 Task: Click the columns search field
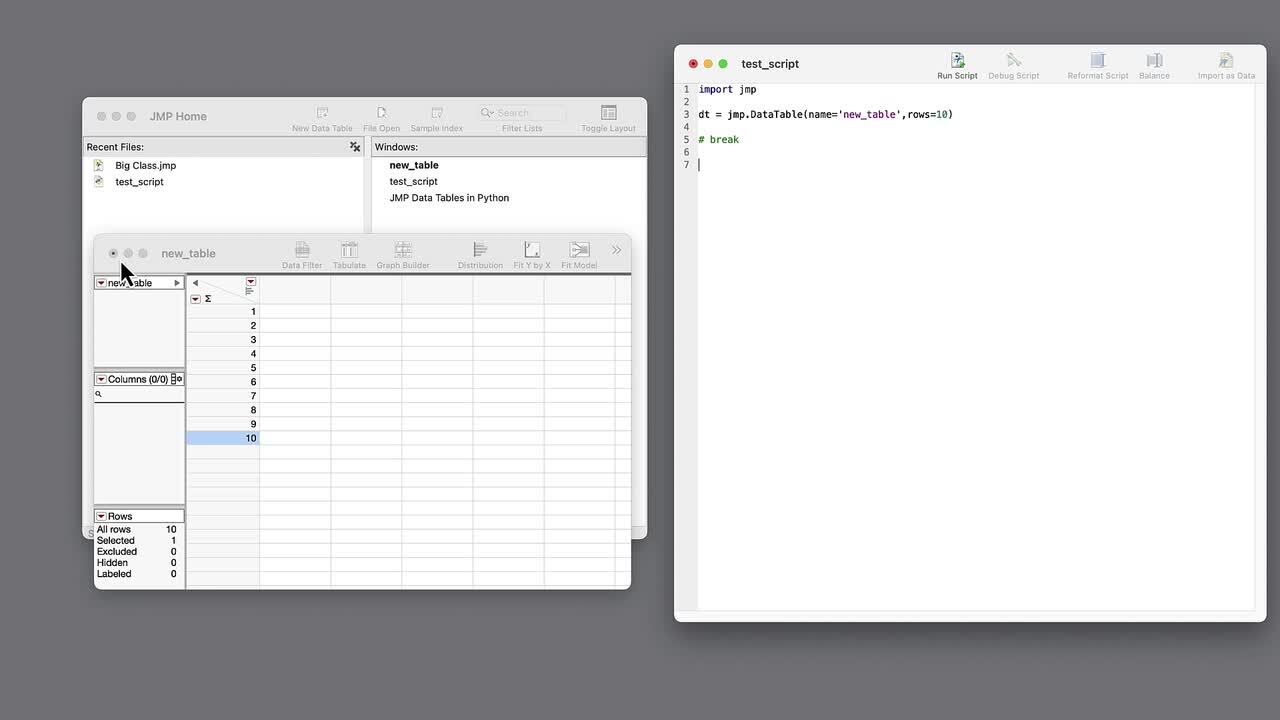140,395
